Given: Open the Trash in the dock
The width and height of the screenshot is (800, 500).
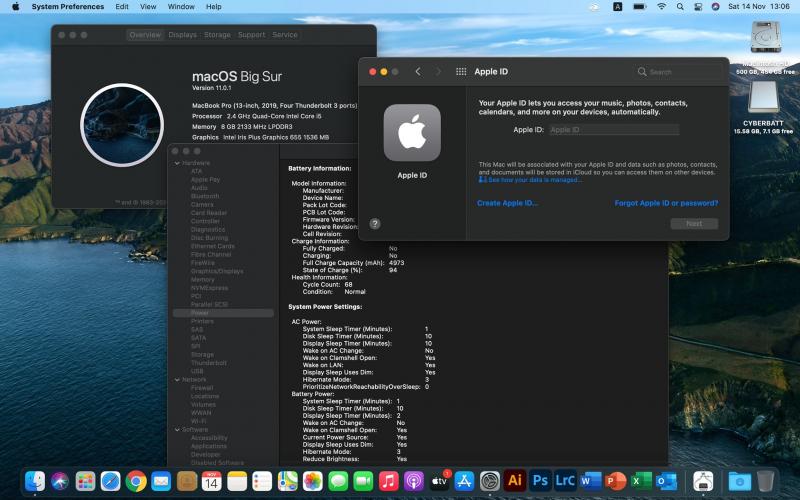Looking at the screenshot, I should click(765, 481).
